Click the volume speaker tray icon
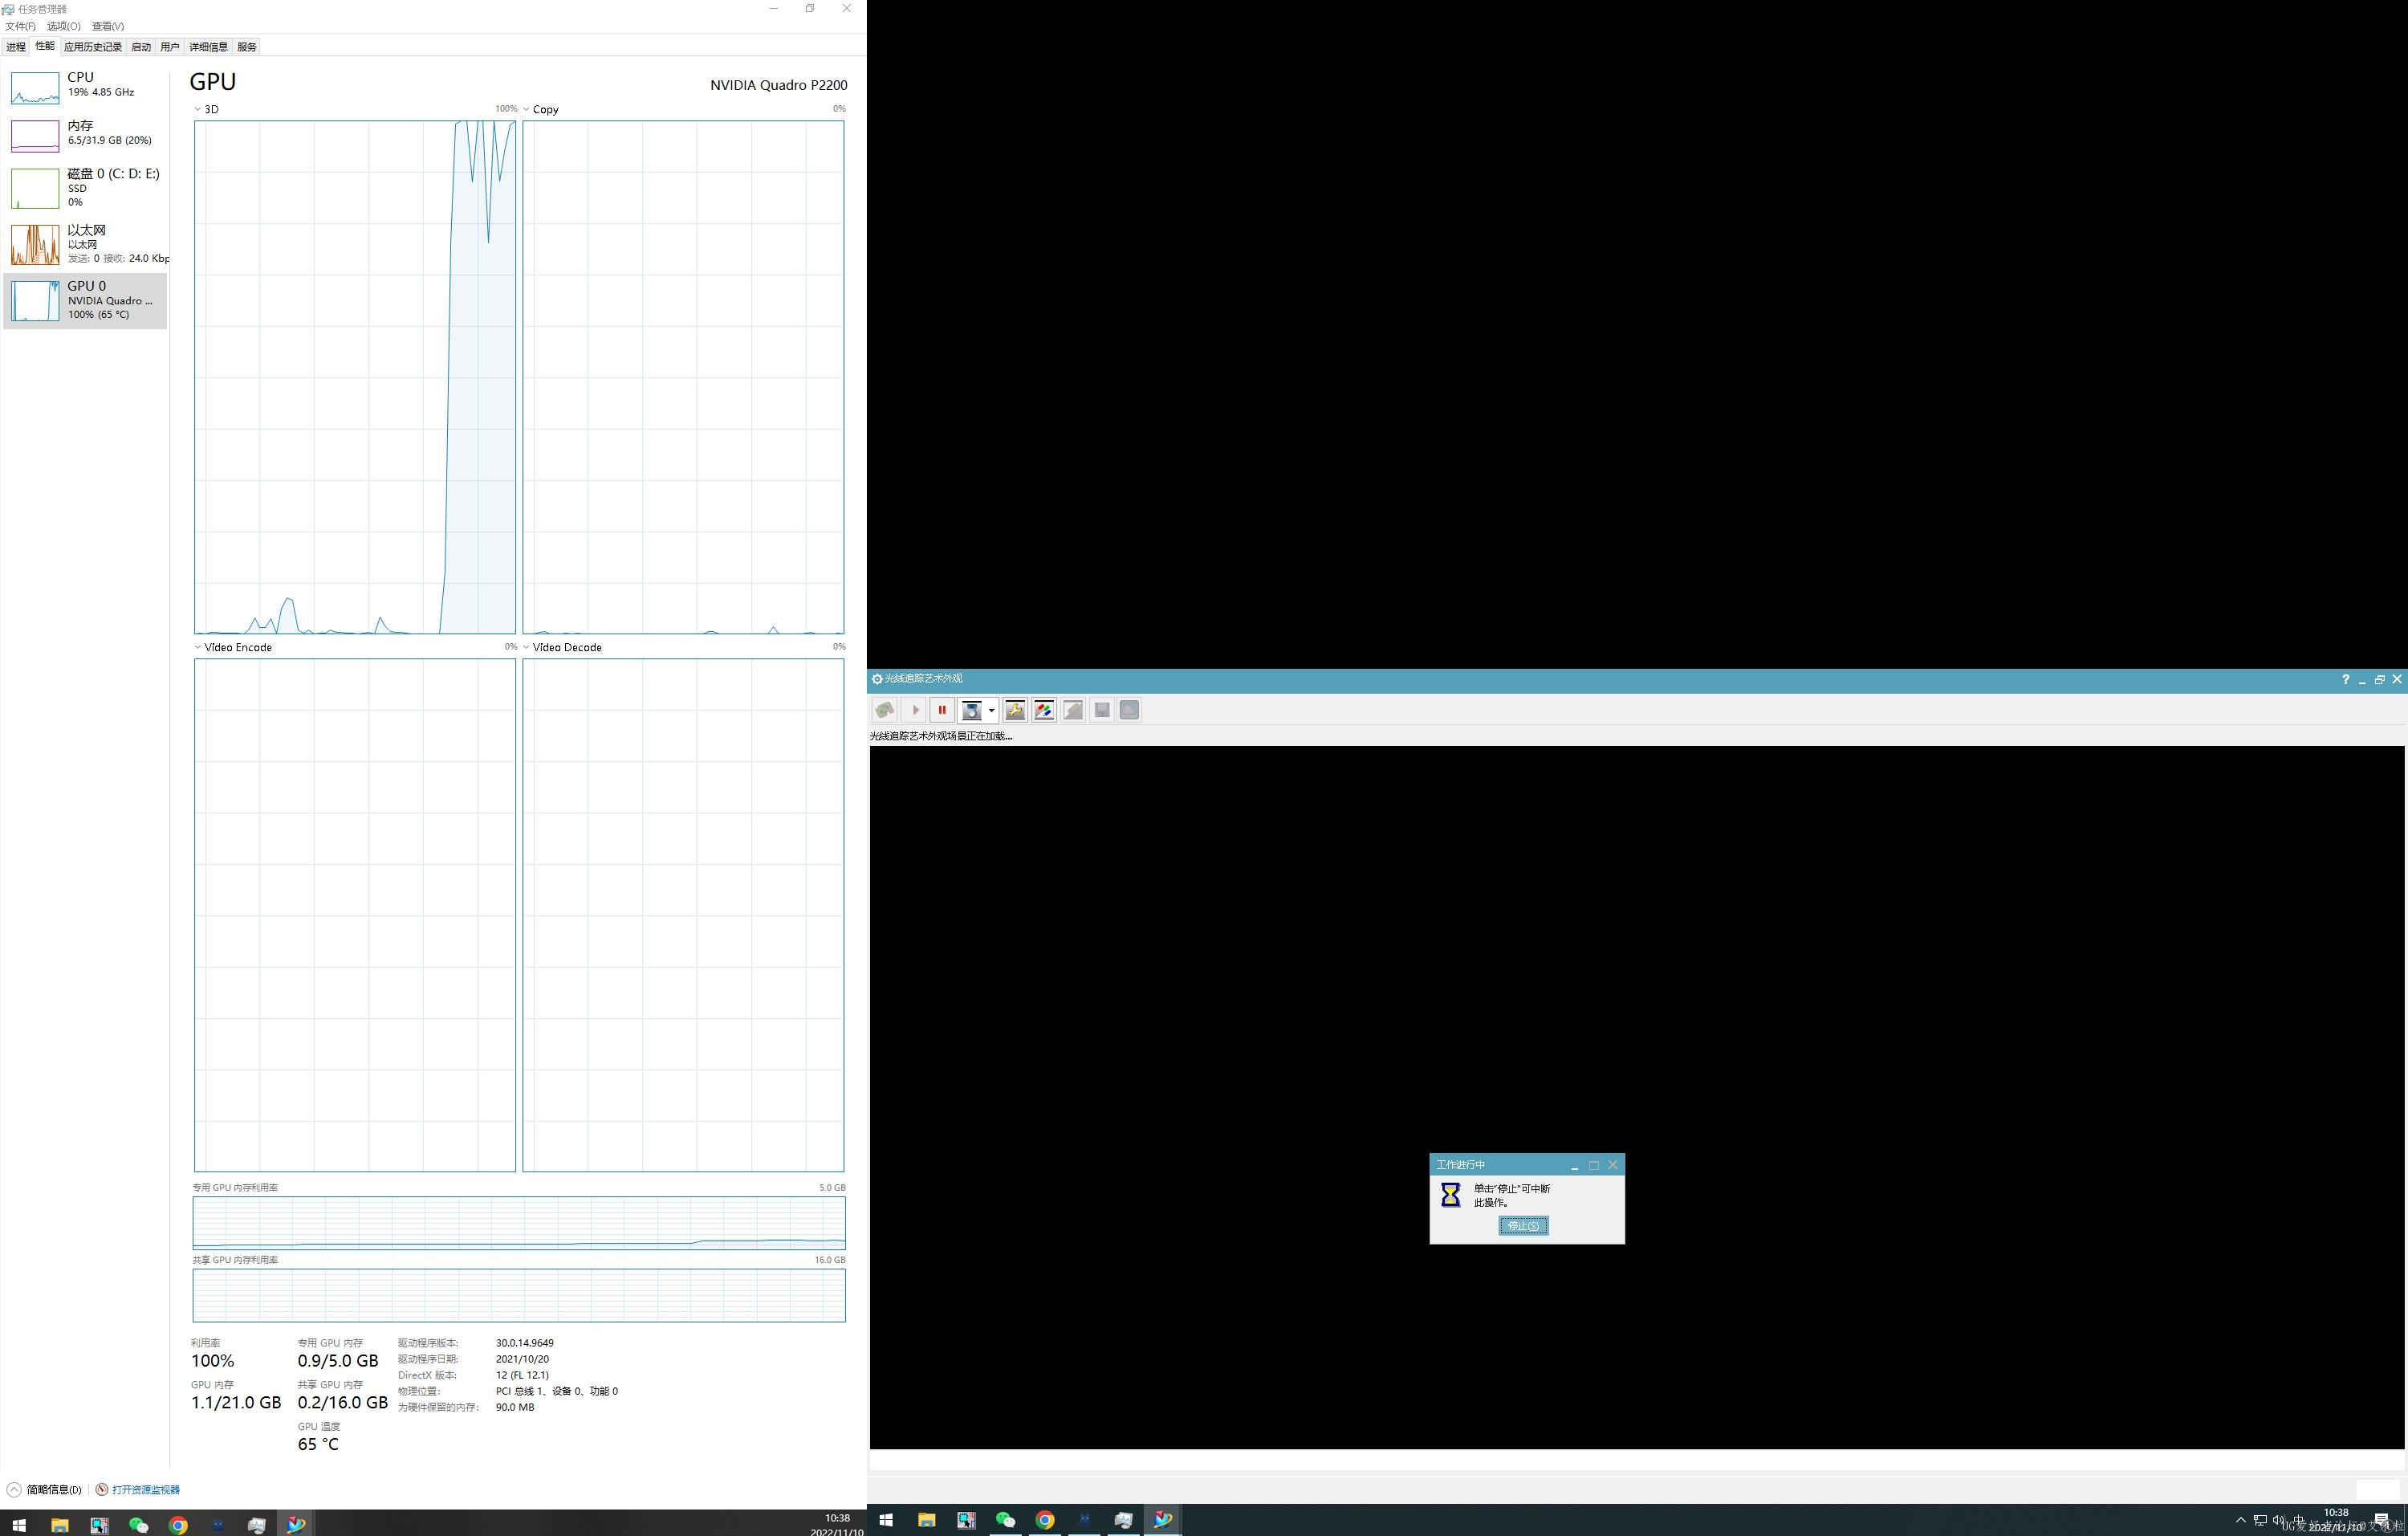2408x1536 pixels. tap(2278, 1520)
